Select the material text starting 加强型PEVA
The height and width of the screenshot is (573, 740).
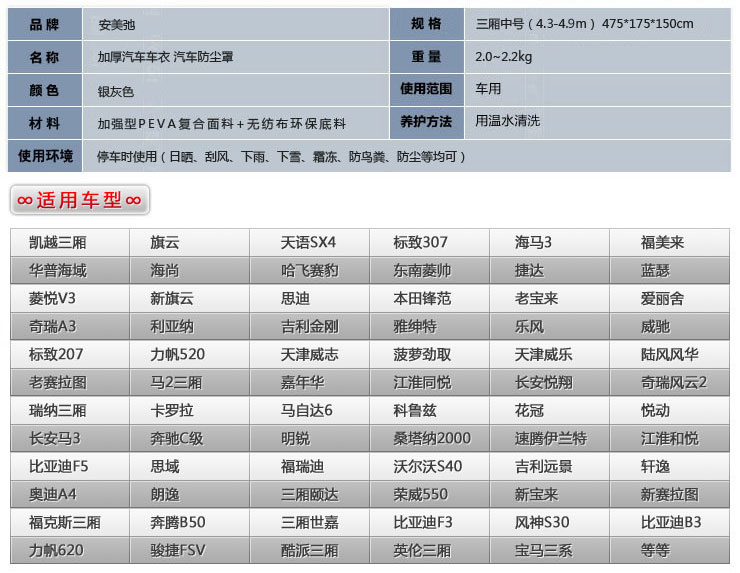point(222,124)
